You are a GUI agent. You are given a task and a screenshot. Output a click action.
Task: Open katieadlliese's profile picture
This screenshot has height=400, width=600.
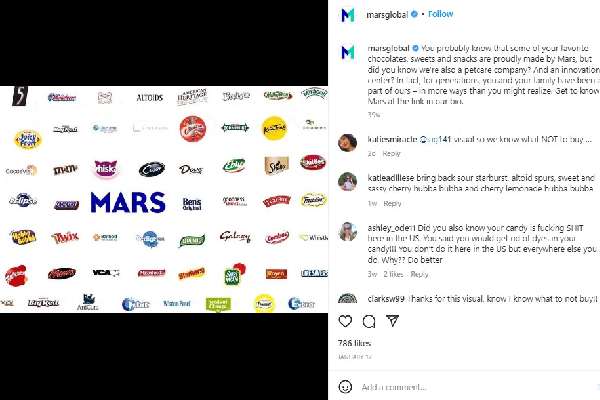(347, 181)
